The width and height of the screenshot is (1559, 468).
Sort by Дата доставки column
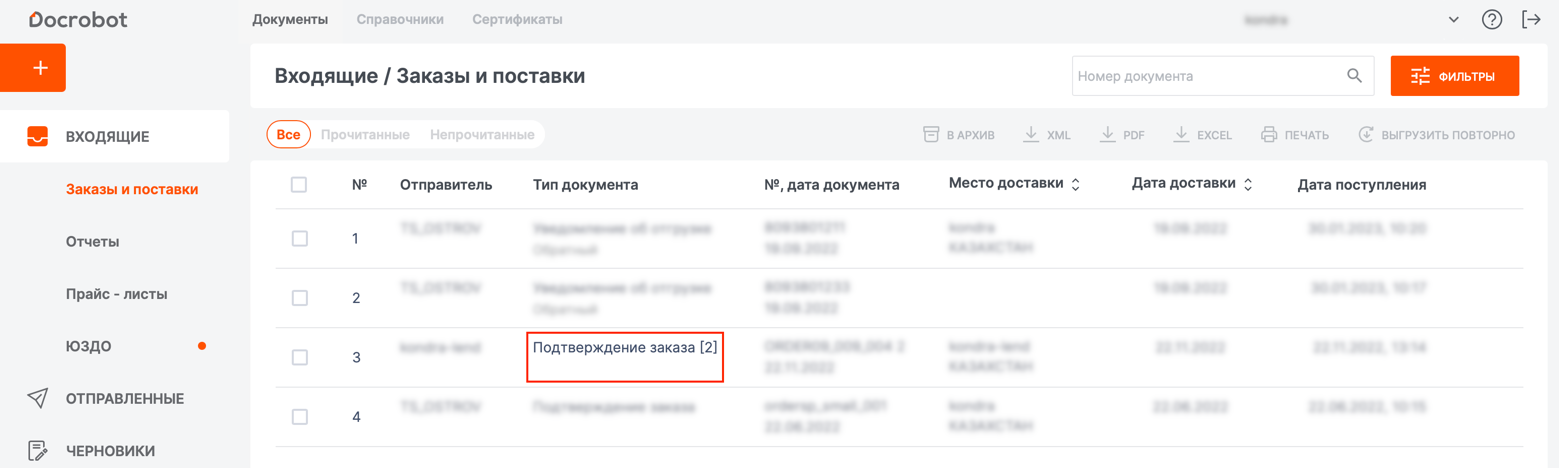tap(1247, 185)
